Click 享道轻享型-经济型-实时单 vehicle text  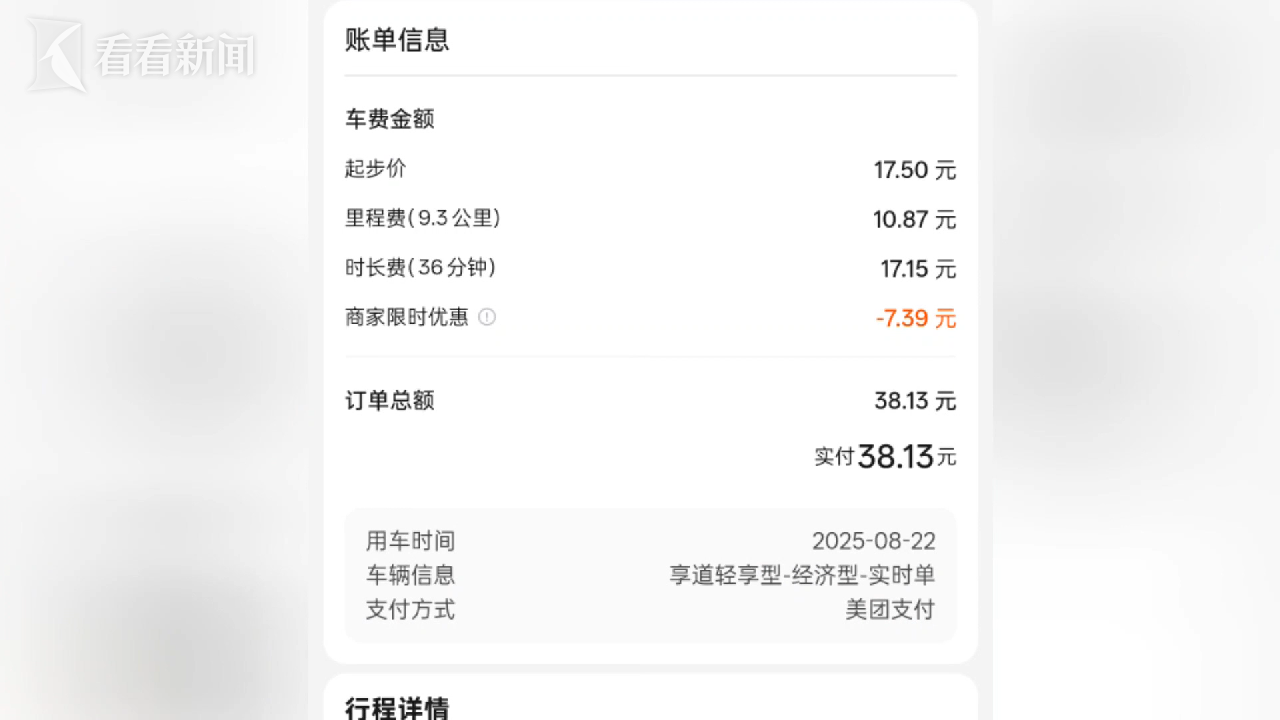(802, 575)
